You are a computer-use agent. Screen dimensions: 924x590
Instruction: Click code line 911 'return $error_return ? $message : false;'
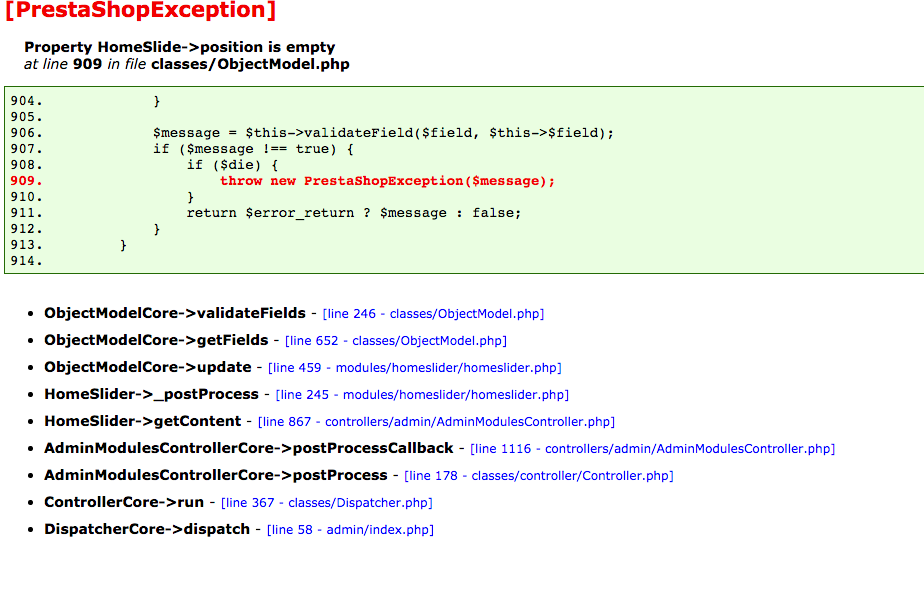click(x=354, y=213)
